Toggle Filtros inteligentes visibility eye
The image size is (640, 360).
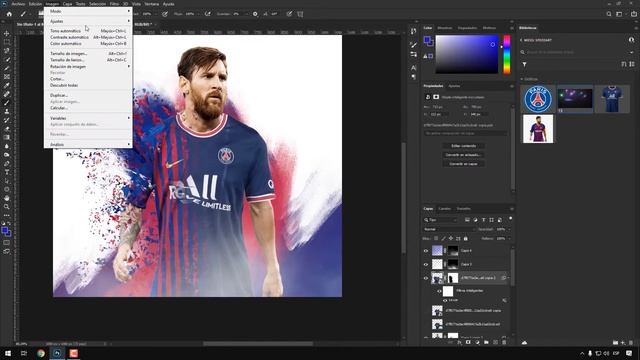439,291
